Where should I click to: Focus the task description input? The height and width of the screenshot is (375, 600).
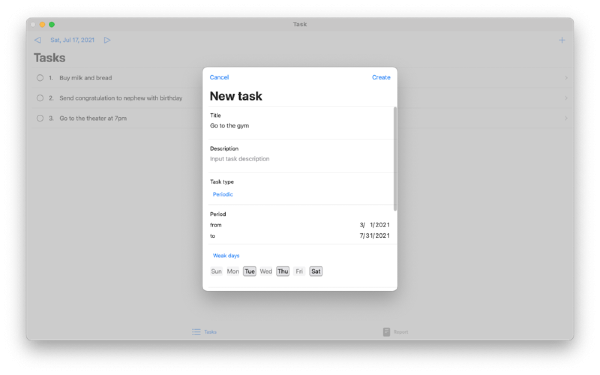[x=300, y=159]
